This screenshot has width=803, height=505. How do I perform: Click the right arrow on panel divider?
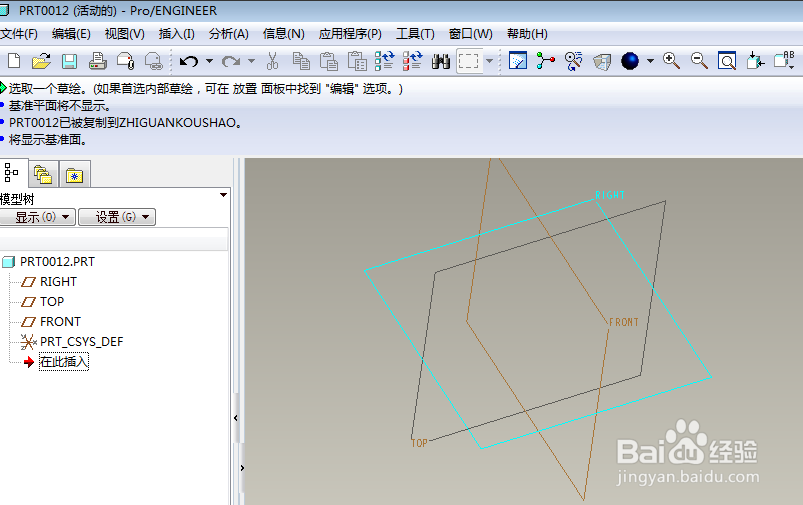(242, 468)
